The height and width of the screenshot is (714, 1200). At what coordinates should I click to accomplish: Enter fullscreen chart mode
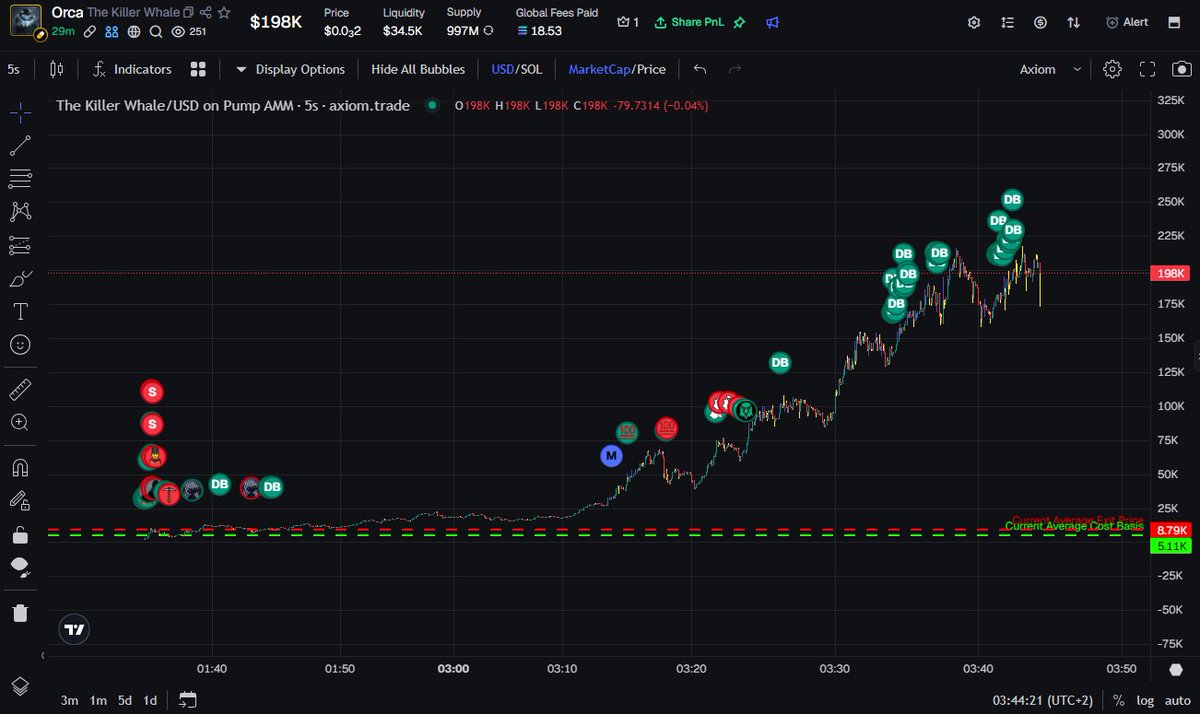[1147, 69]
